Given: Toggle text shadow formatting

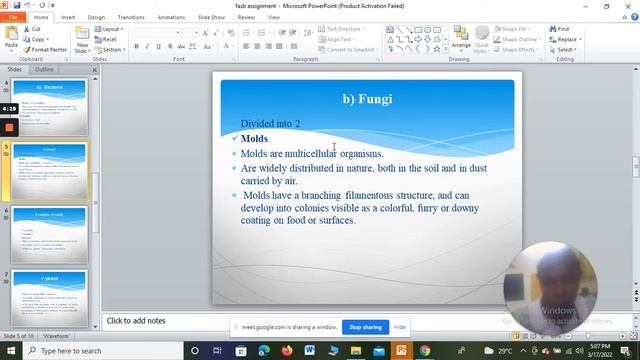Looking at the screenshot, I should 170,46.
